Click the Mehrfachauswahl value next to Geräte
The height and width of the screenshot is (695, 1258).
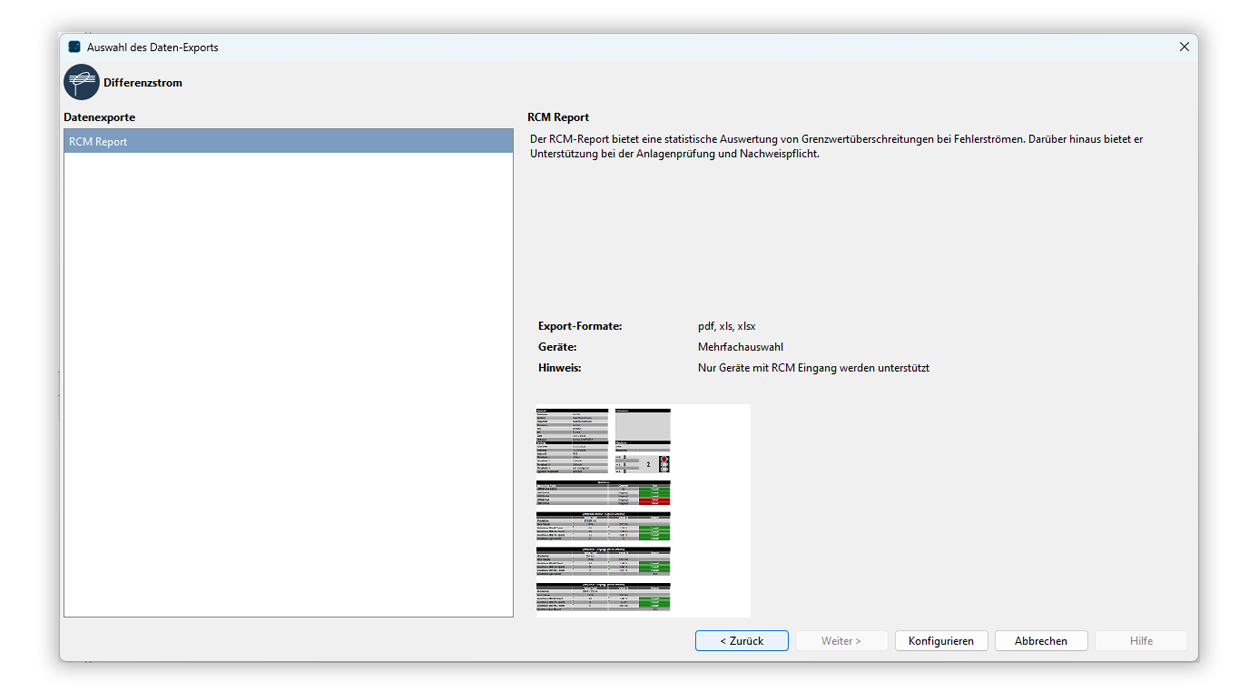pos(740,346)
